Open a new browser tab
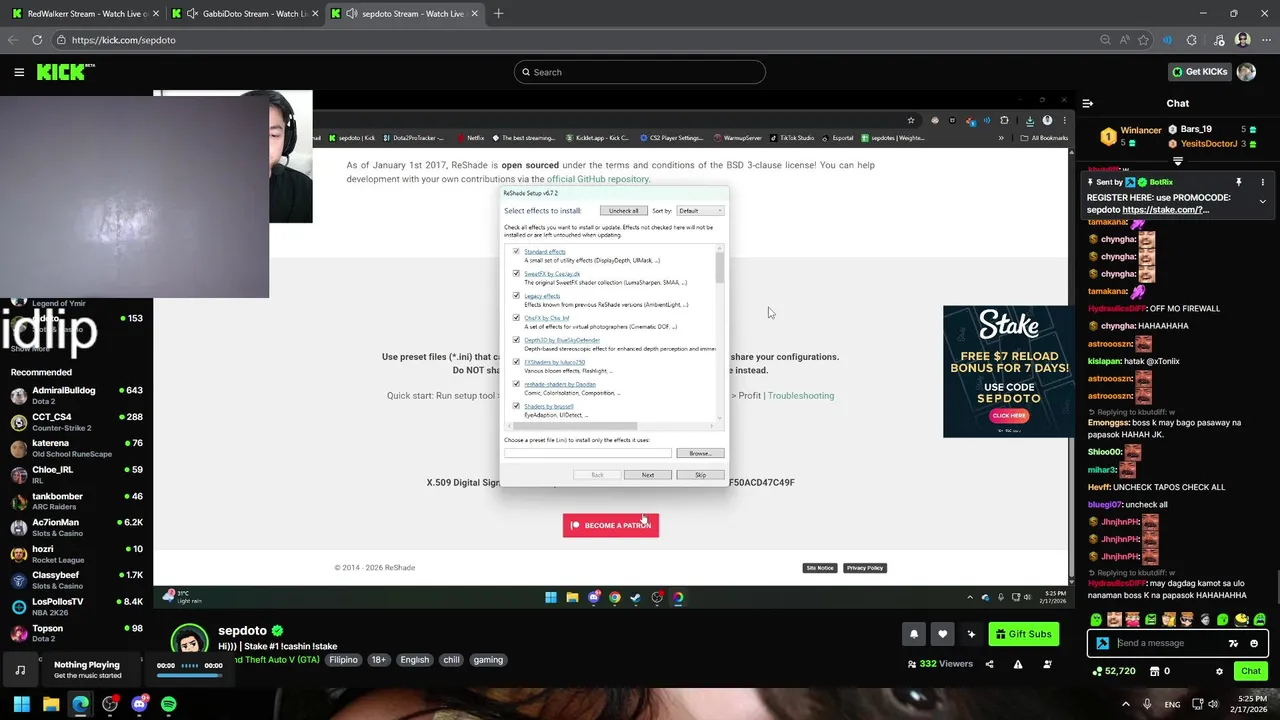The height and width of the screenshot is (720, 1280). click(x=498, y=14)
